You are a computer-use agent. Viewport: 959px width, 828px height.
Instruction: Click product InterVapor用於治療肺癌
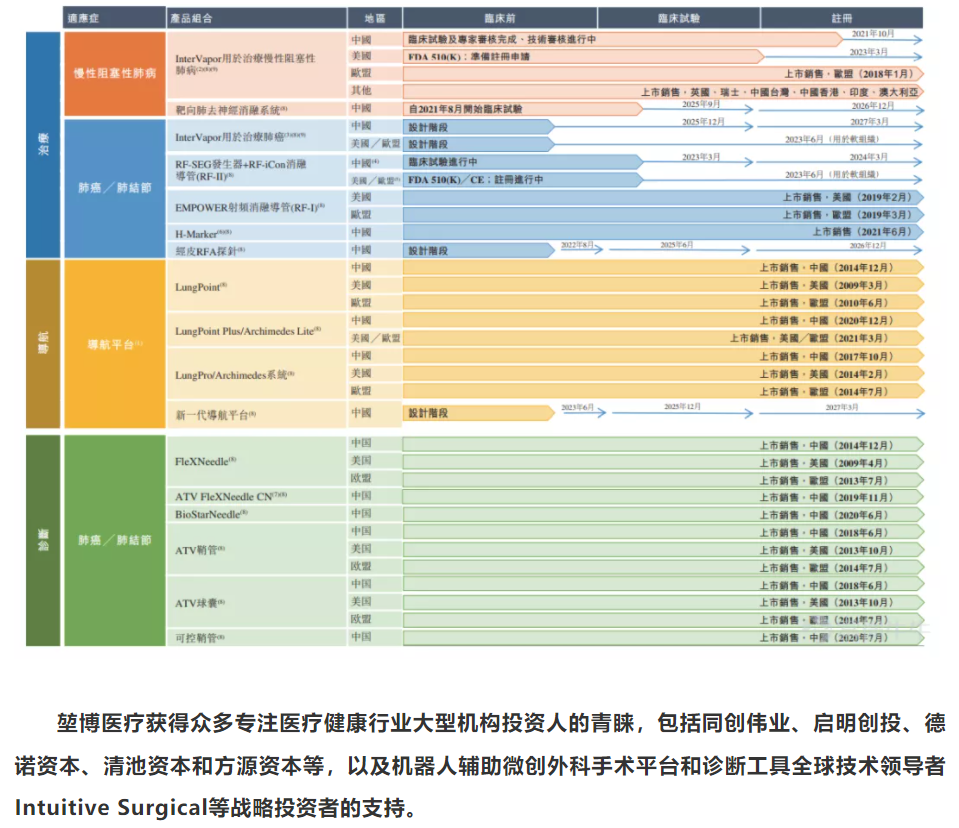pos(240,136)
